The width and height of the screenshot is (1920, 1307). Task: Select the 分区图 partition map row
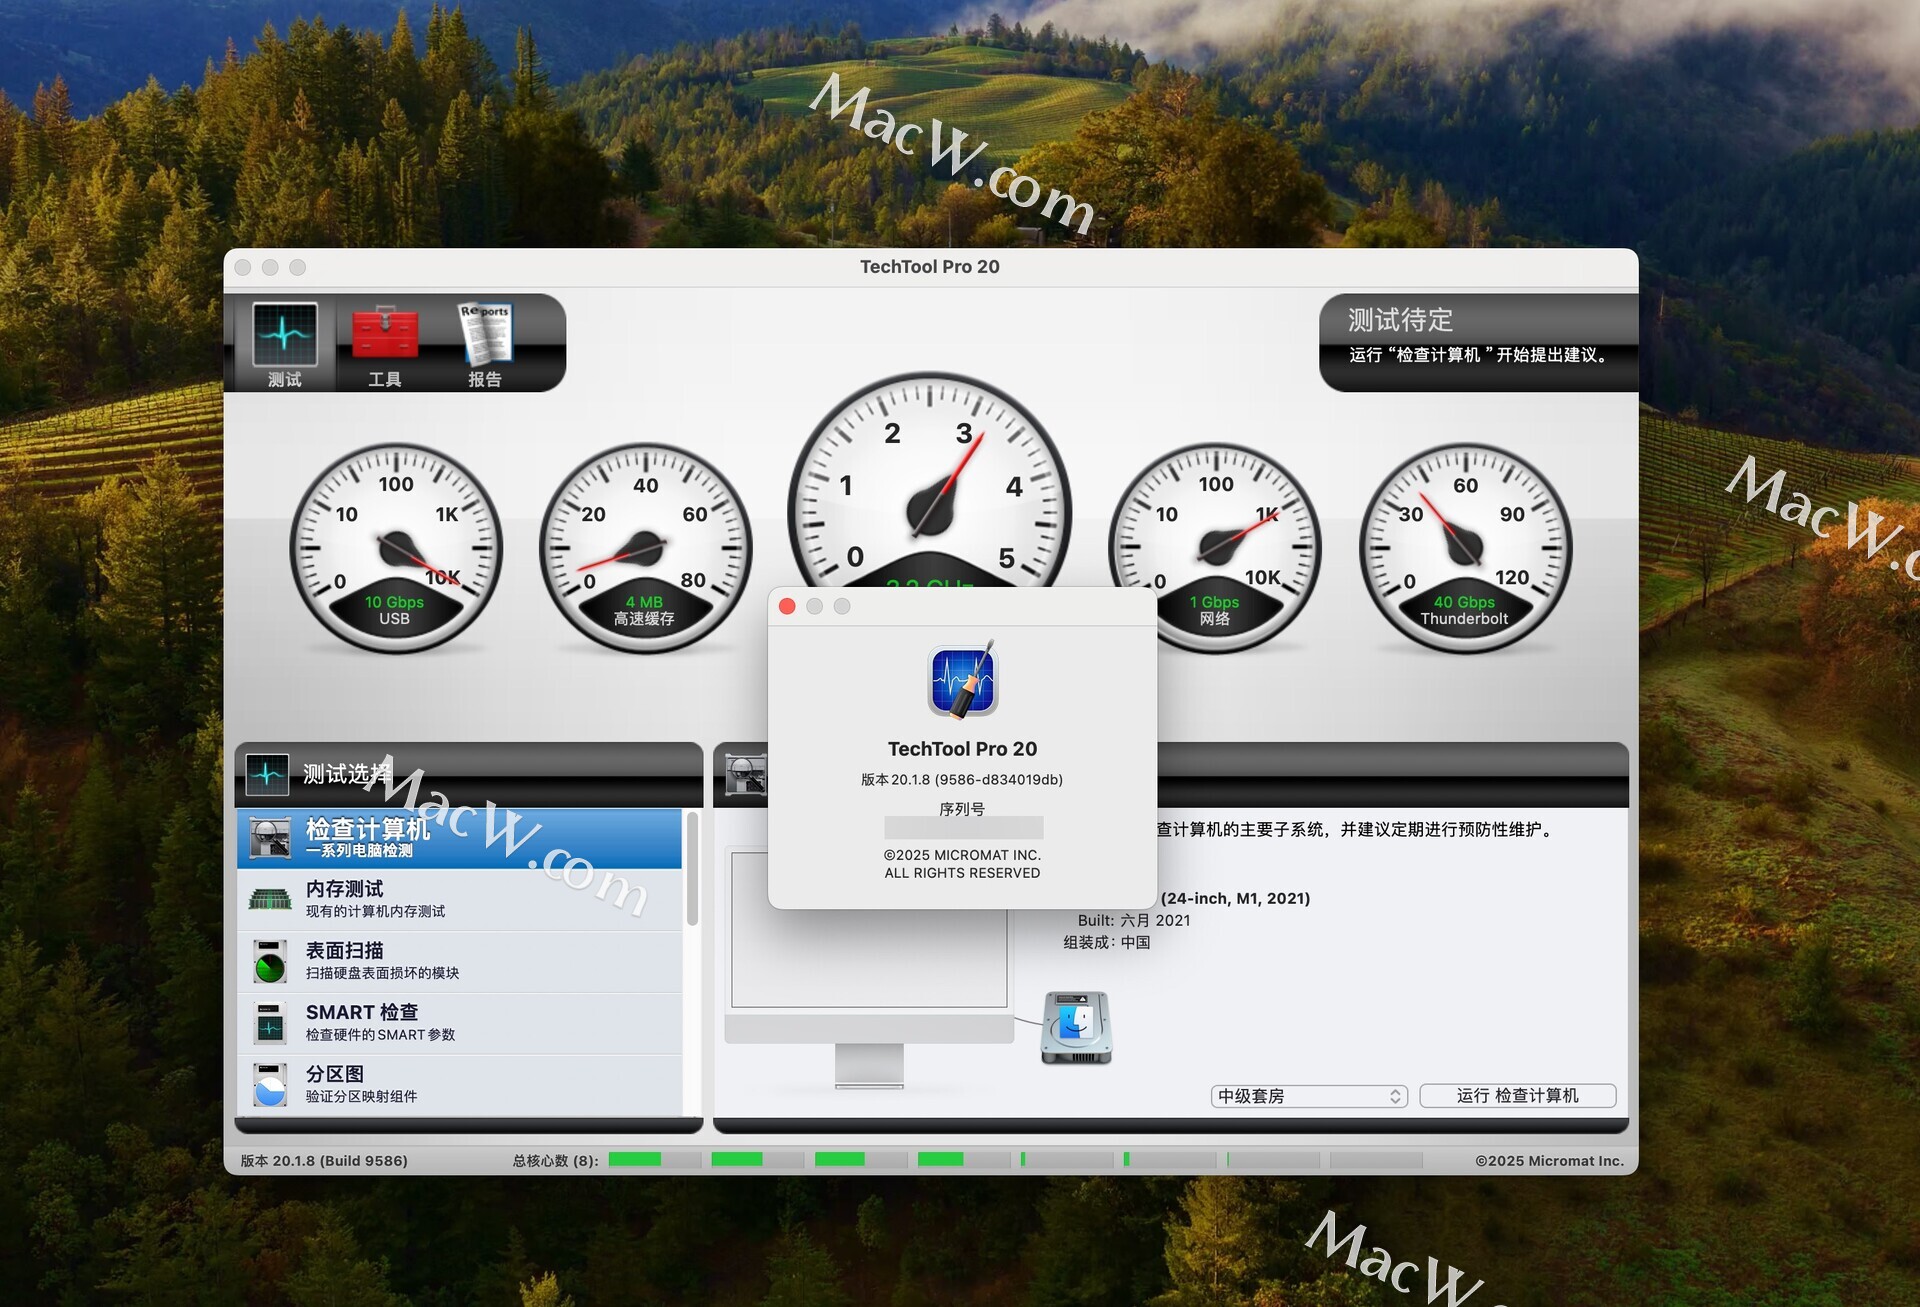[460, 1085]
